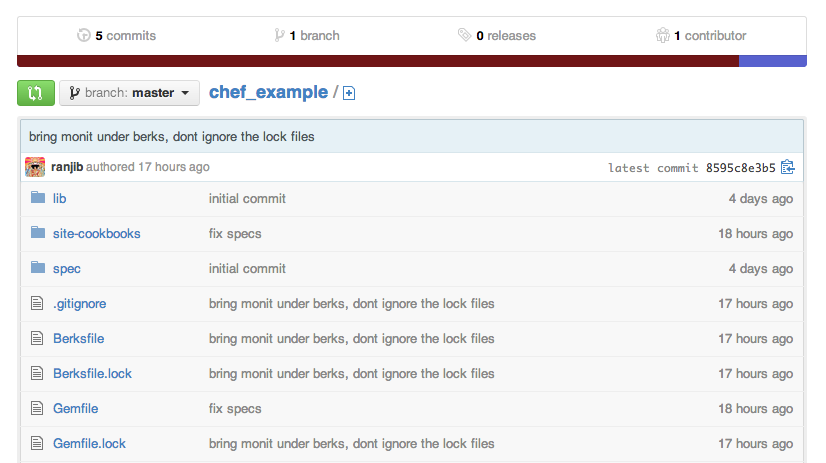Click the create new file plus icon
This screenshot has width=826, height=463.
tap(349, 94)
